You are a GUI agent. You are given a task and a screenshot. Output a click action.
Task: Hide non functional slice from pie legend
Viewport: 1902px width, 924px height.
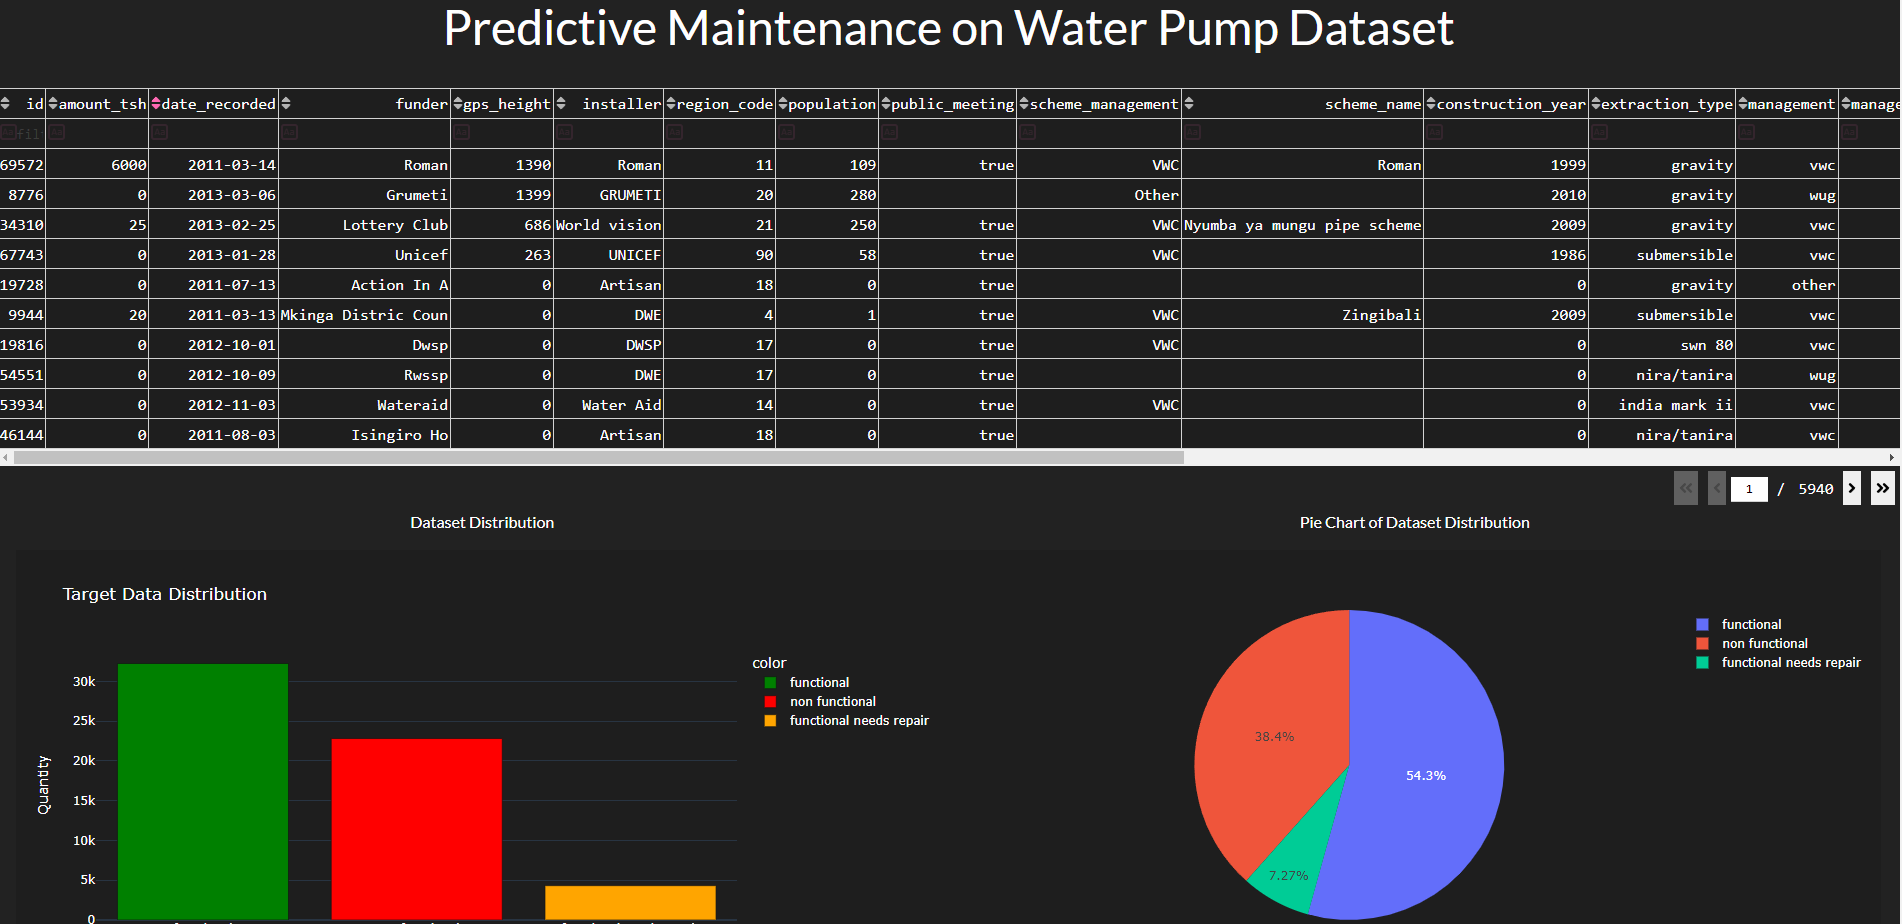pos(1763,643)
